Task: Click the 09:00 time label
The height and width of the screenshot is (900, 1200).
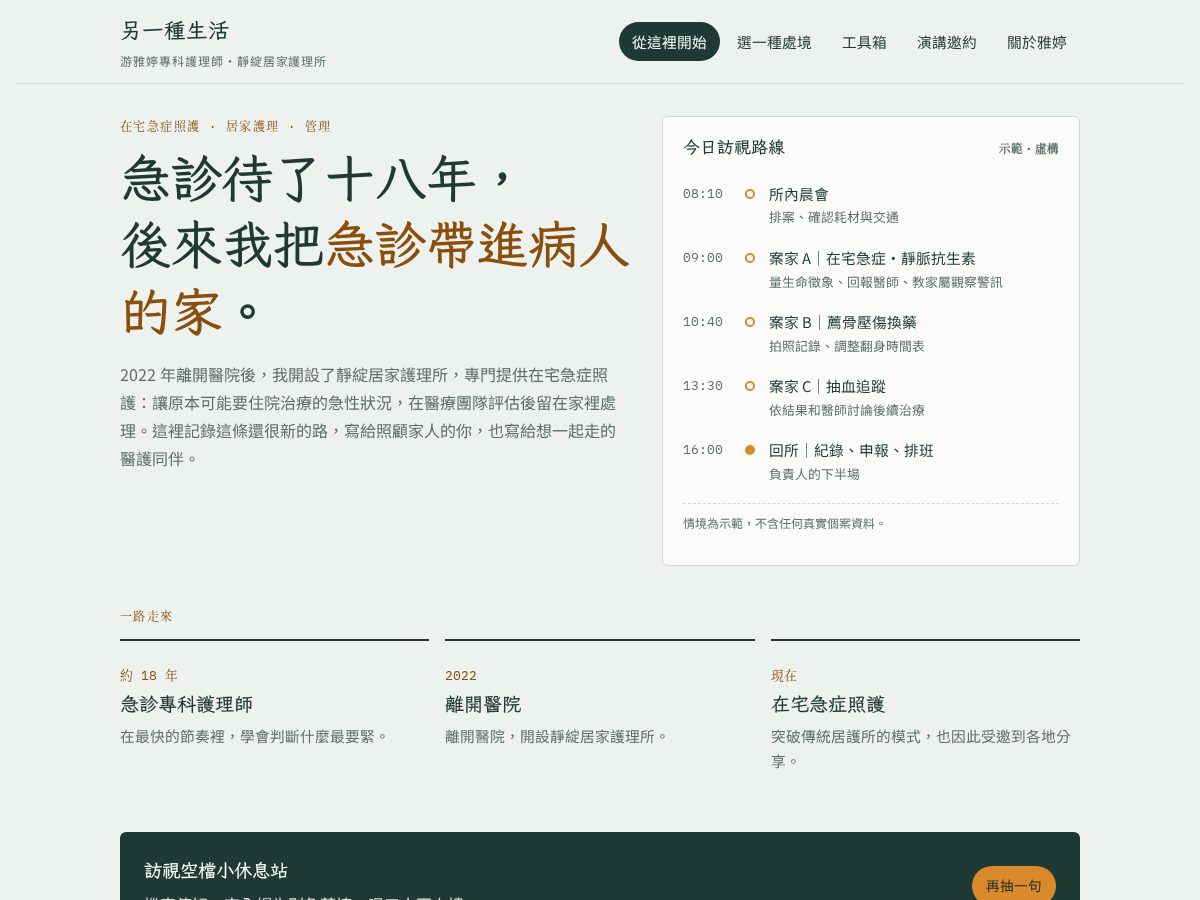Action: coord(703,258)
